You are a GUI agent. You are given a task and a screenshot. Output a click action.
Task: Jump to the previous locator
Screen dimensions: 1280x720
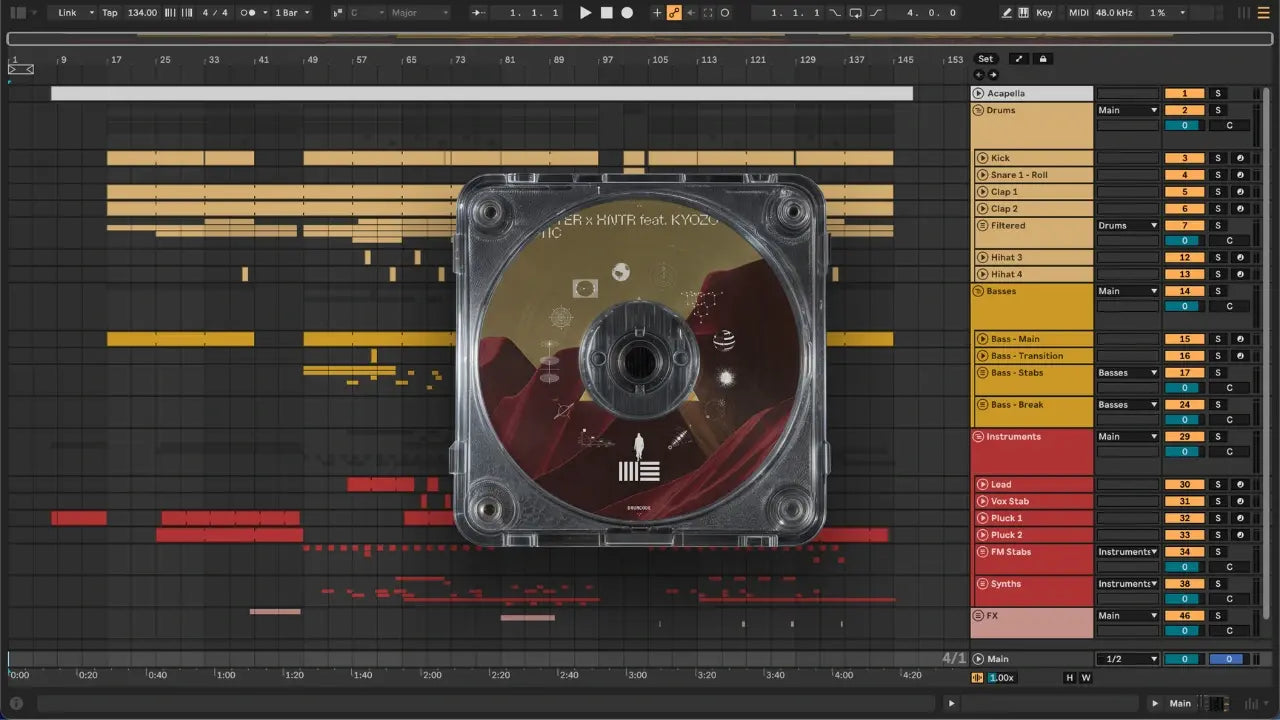click(979, 75)
